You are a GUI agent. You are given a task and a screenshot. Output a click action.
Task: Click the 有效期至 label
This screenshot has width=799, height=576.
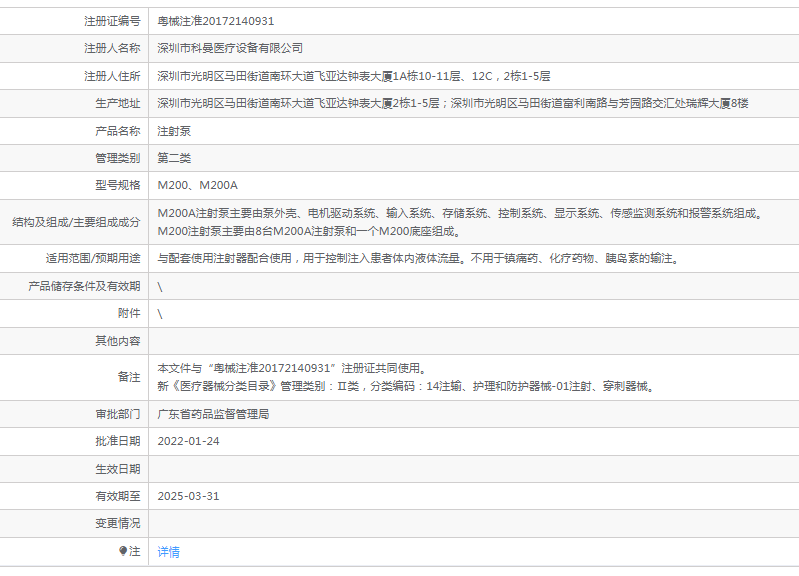pyautogui.click(x=118, y=496)
